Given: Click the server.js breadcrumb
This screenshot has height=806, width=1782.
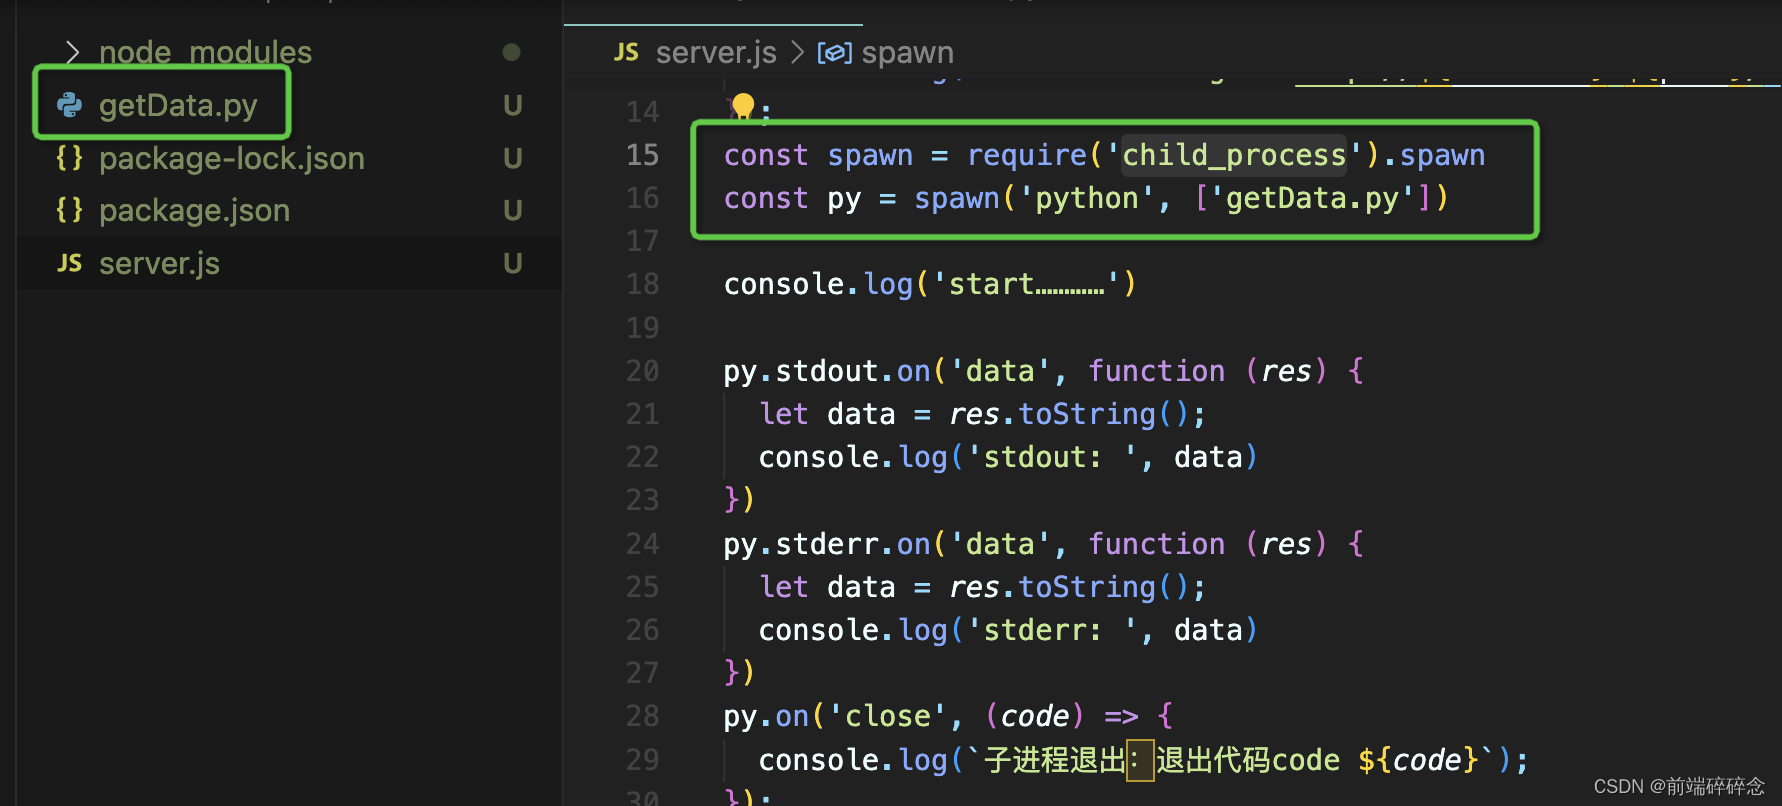Looking at the screenshot, I should (716, 52).
